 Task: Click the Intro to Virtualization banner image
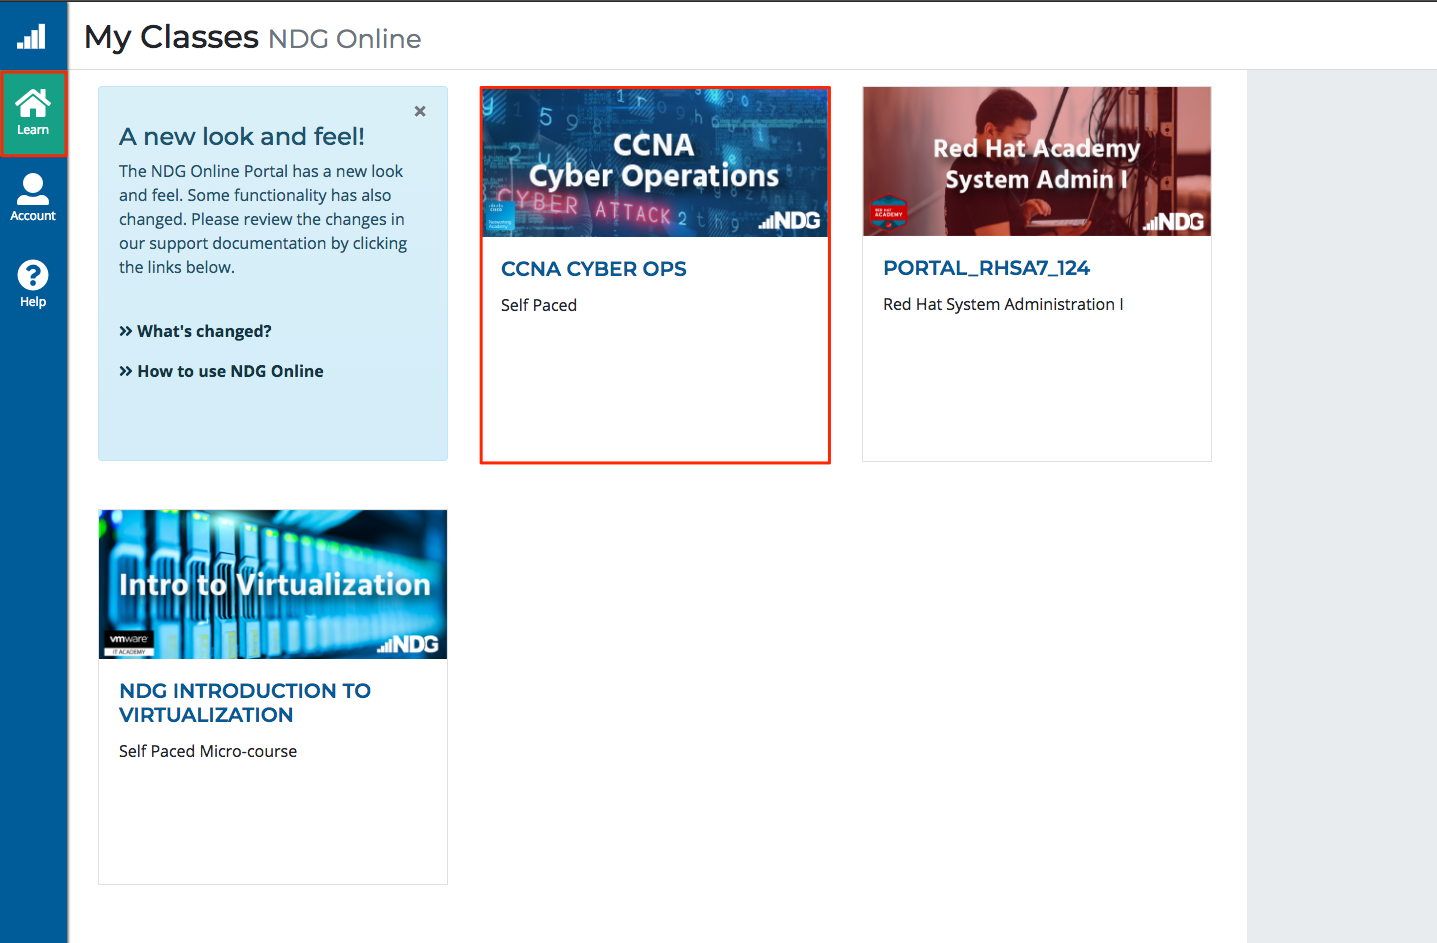pos(272,584)
